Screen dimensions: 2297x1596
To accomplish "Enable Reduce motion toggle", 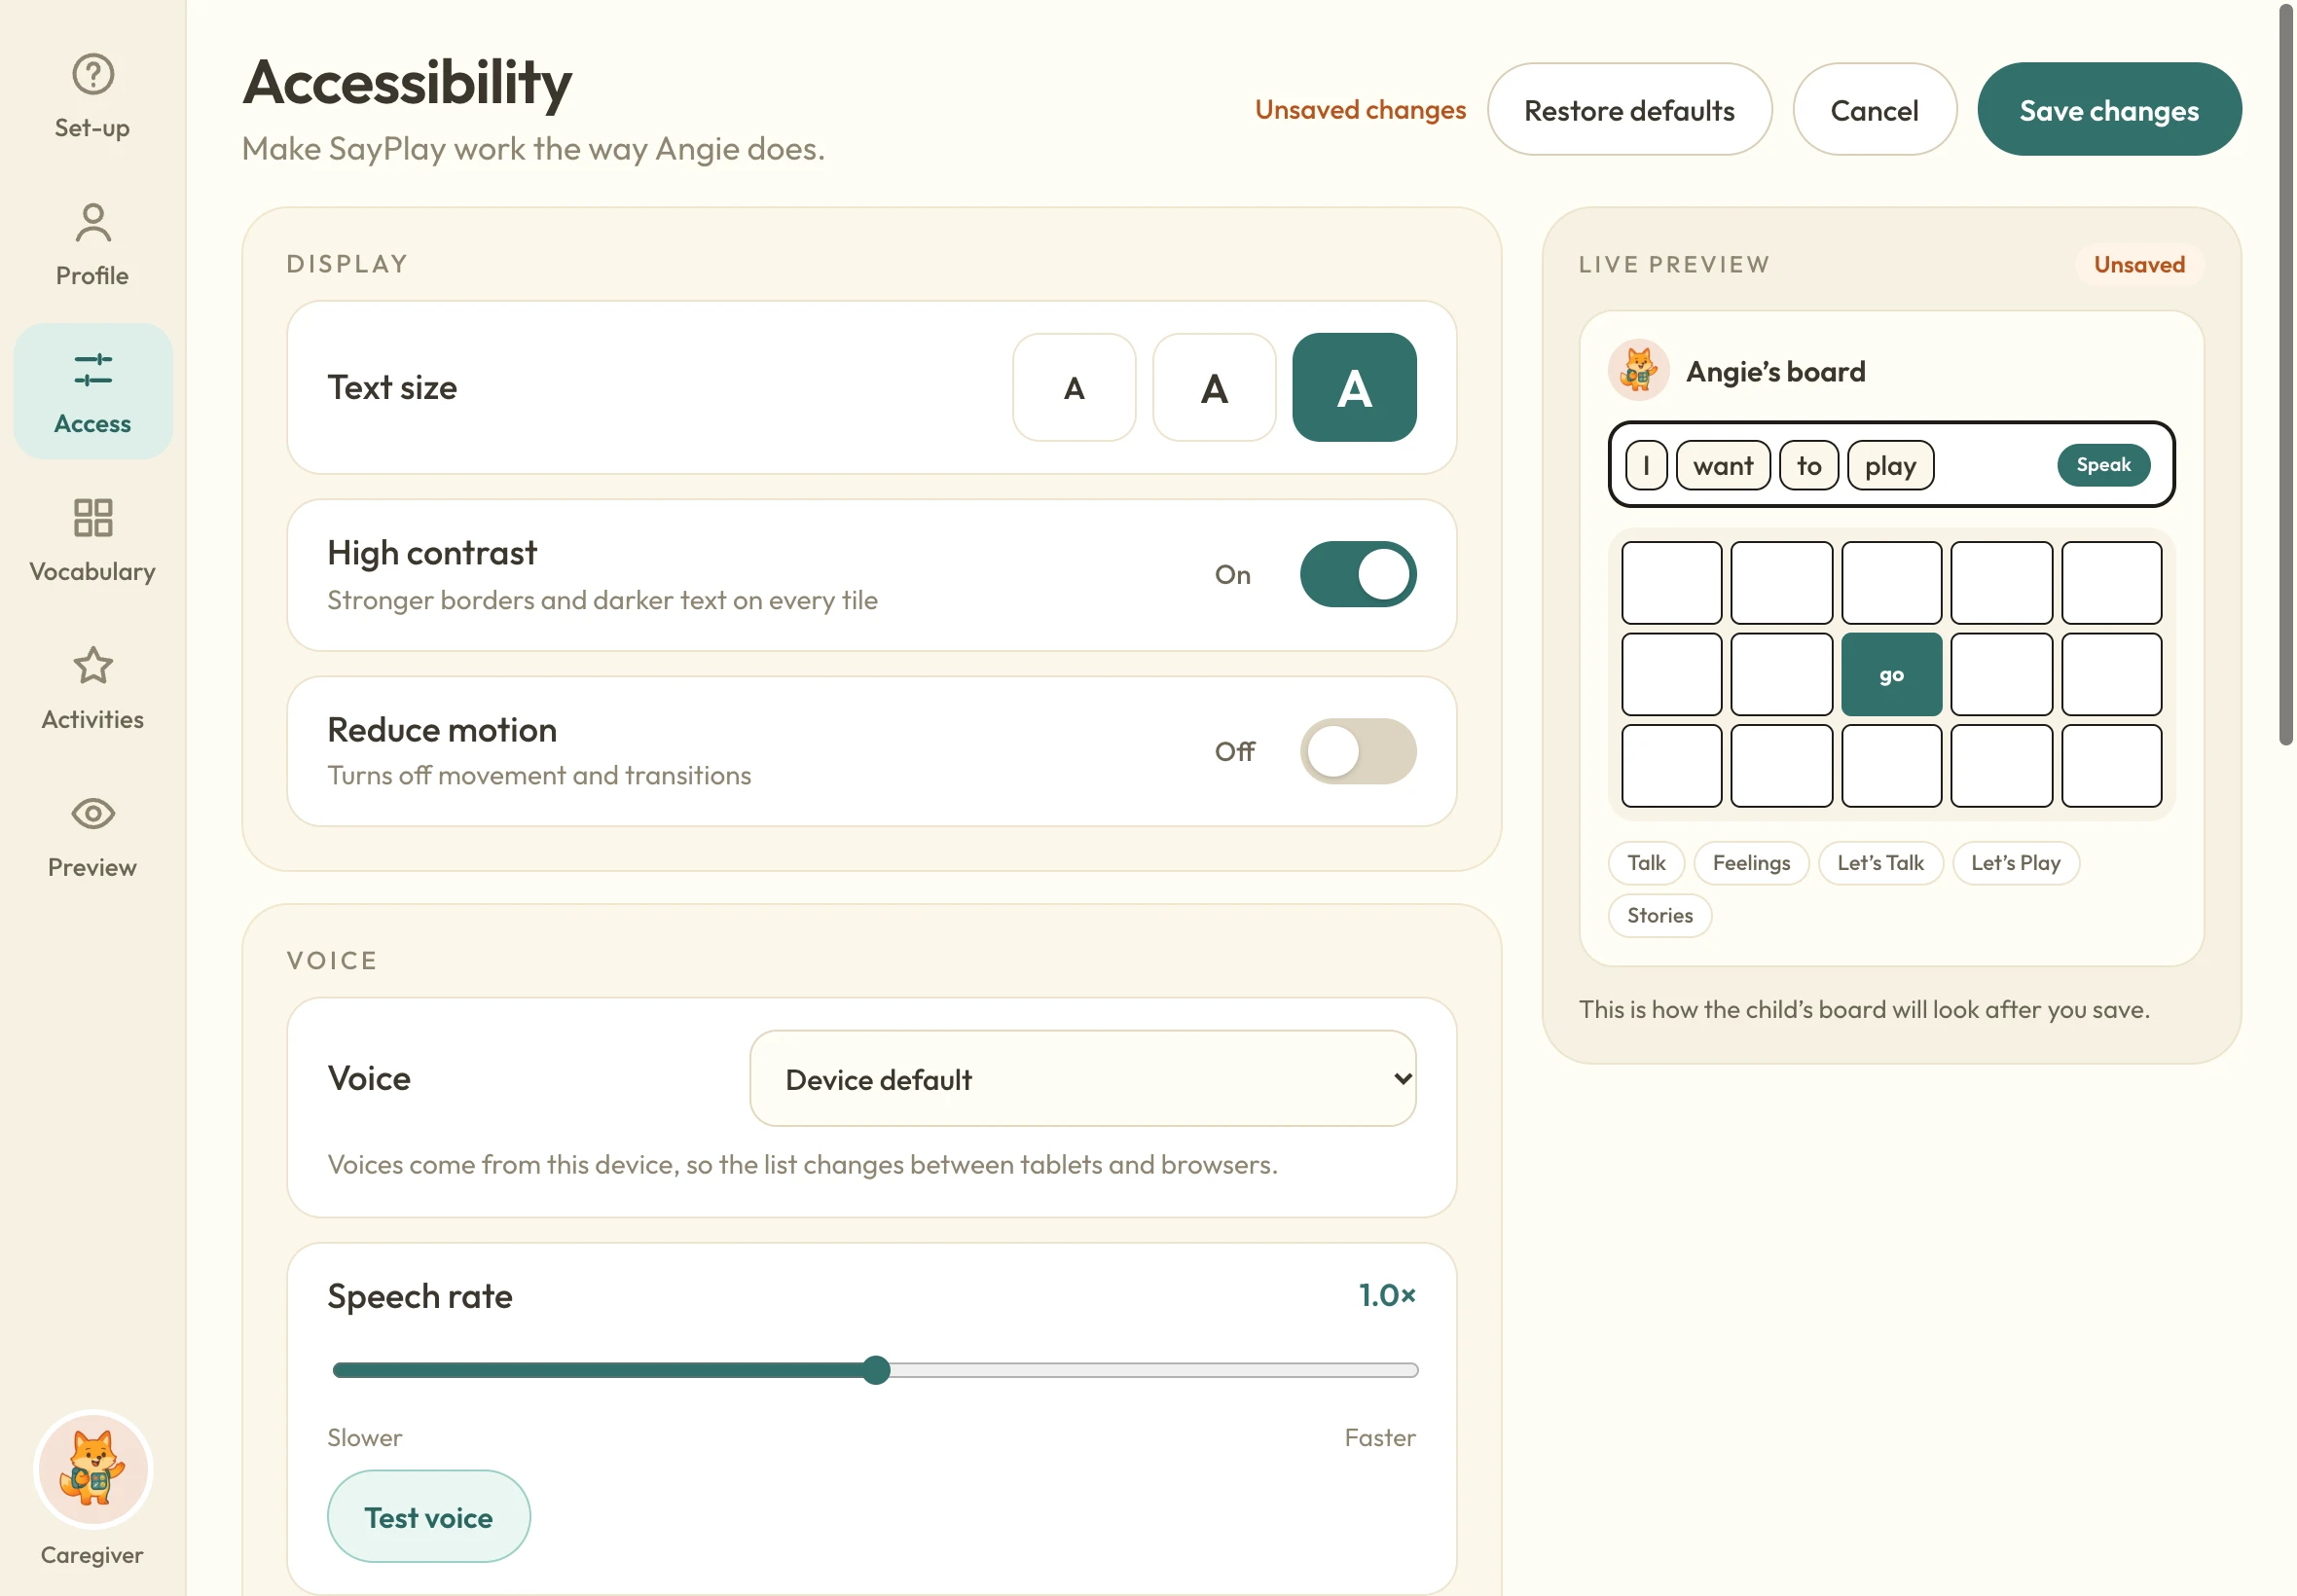I will click(1357, 752).
